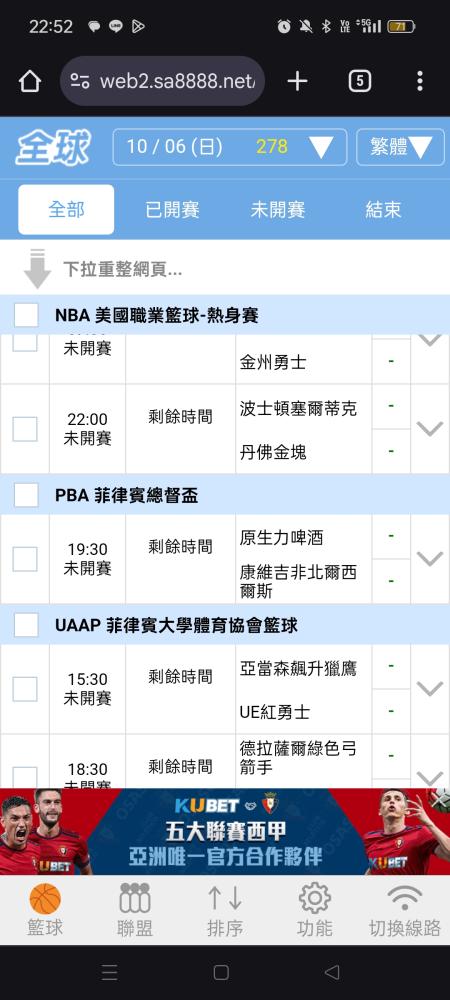Check the PBA 菲律賓總督盃 league checkbox
Image resolution: width=450 pixels, height=1000 pixels.
(x=26, y=495)
